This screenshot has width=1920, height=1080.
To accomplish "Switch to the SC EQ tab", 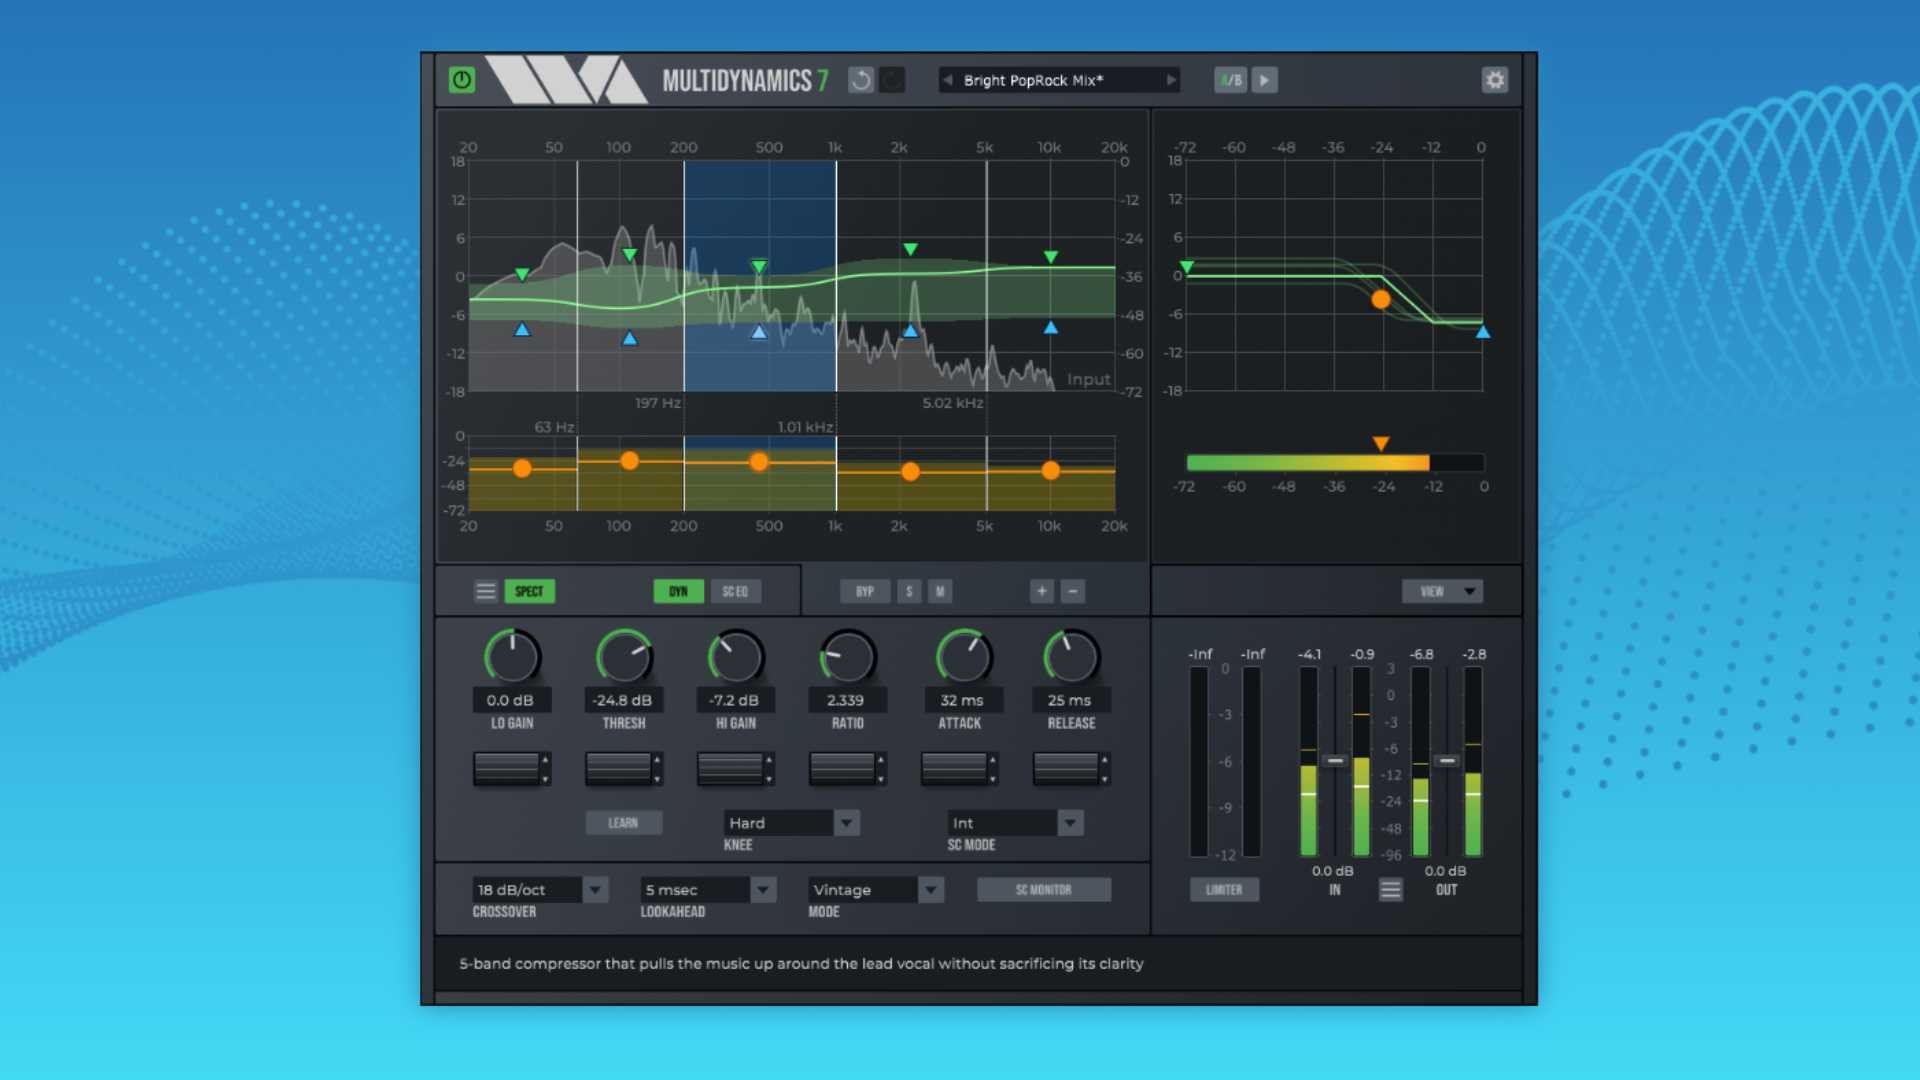I will tap(735, 591).
